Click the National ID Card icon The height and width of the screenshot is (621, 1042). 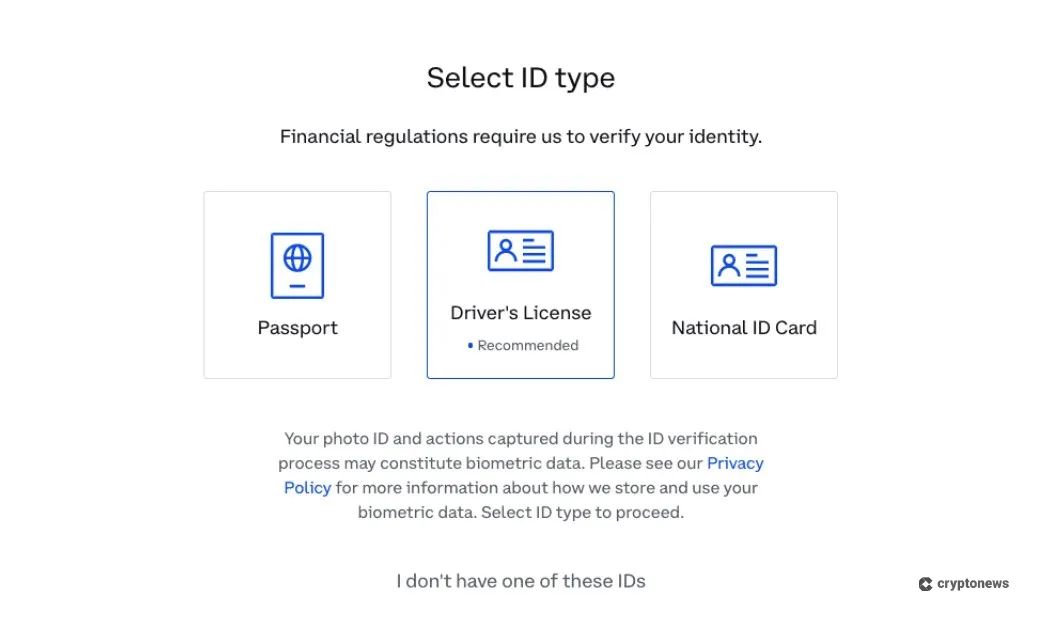coord(744,265)
